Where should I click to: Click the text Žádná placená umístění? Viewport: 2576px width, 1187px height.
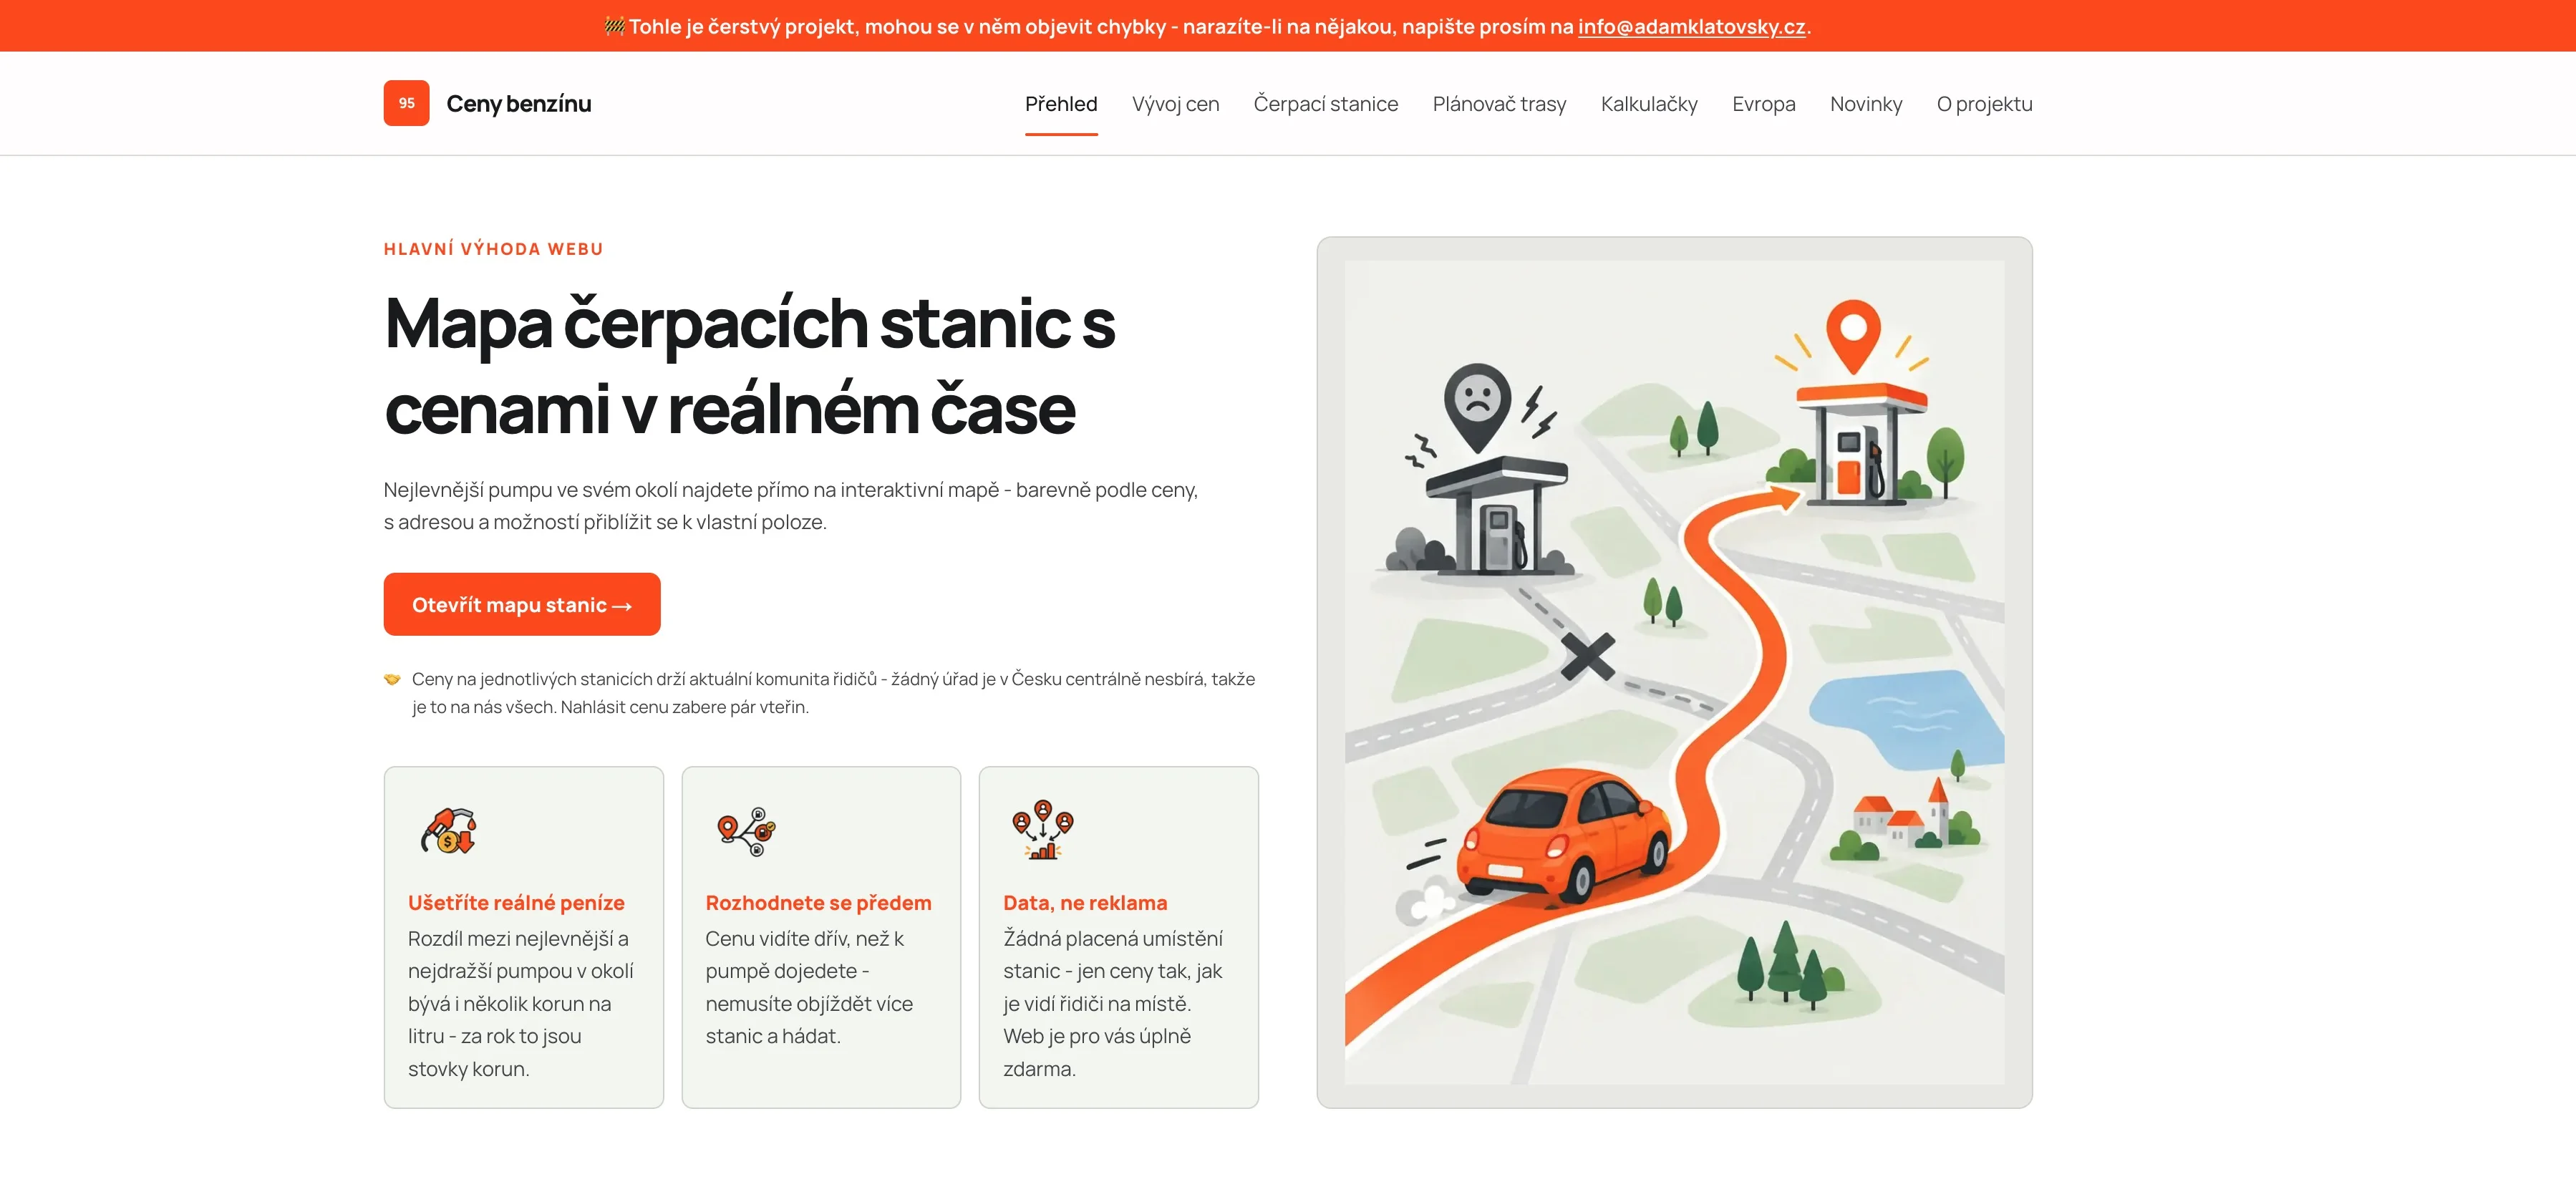click(x=1113, y=938)
